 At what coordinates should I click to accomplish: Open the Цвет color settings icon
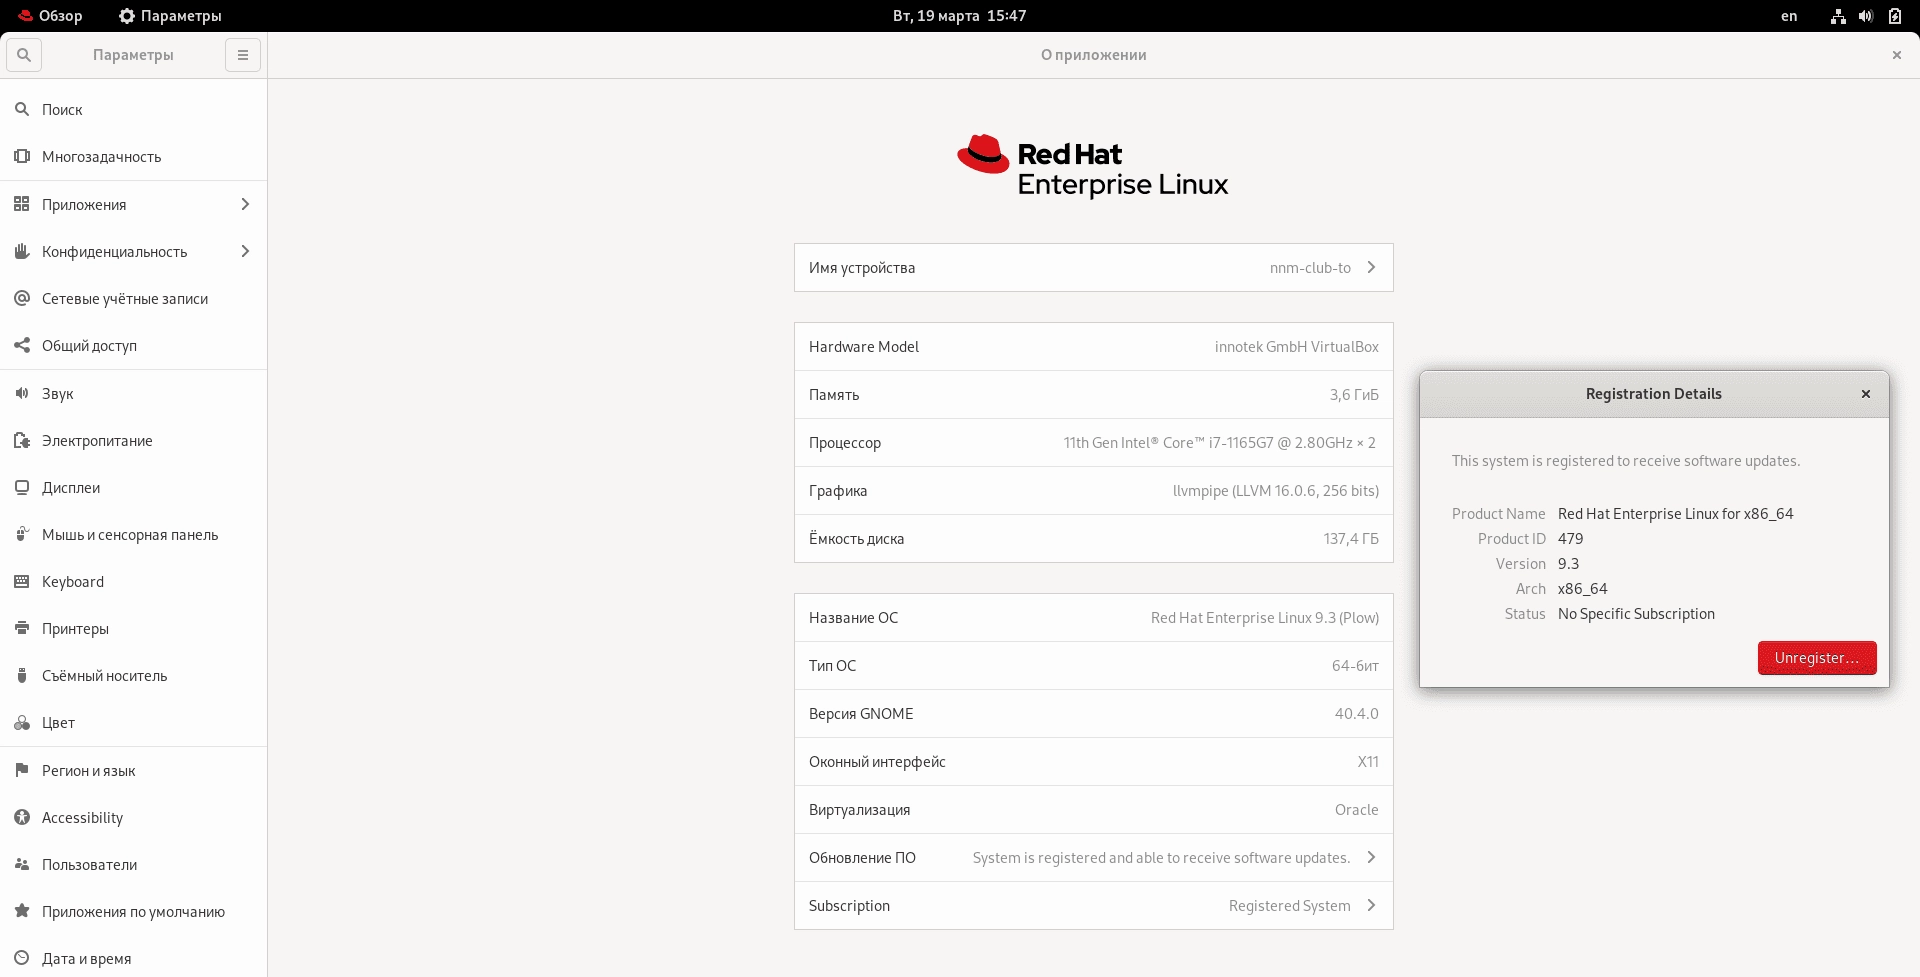[x=22, y=722]
